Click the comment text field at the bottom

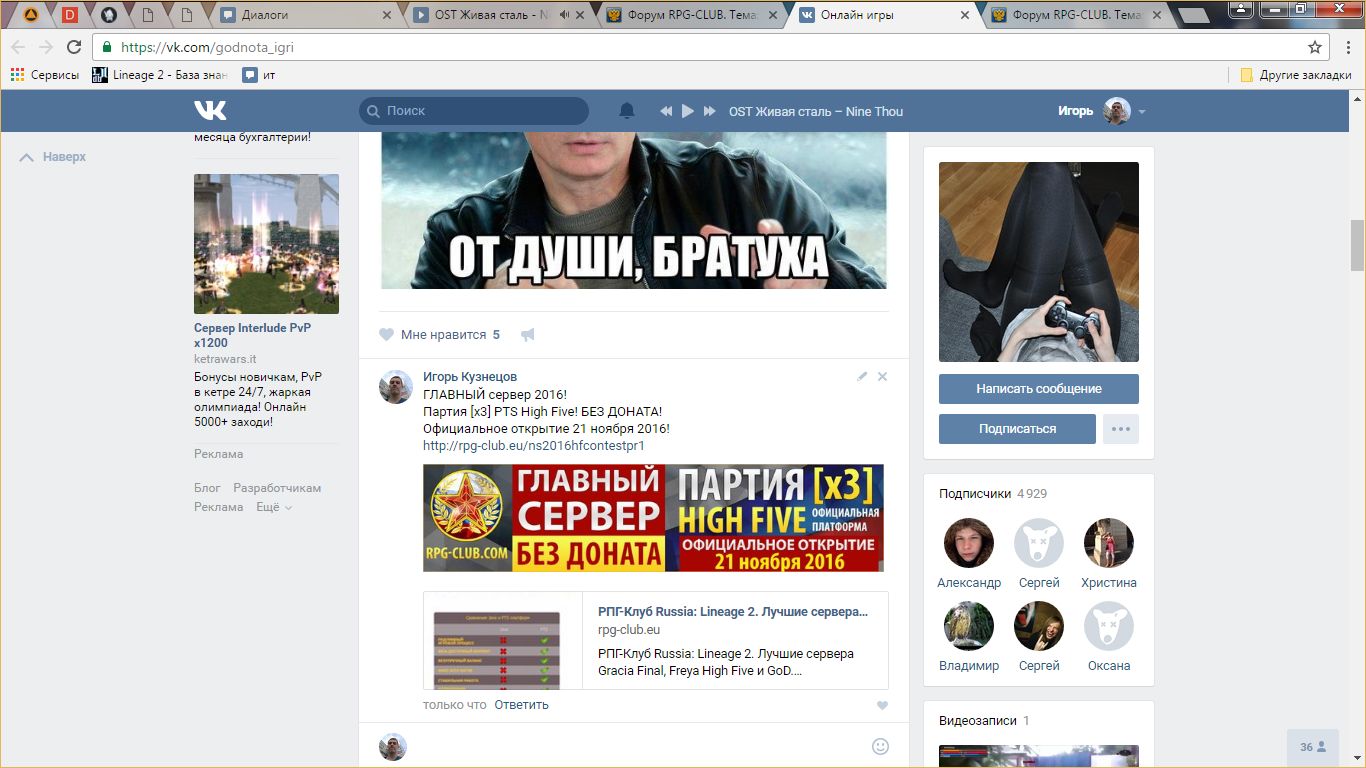point(638,746)
